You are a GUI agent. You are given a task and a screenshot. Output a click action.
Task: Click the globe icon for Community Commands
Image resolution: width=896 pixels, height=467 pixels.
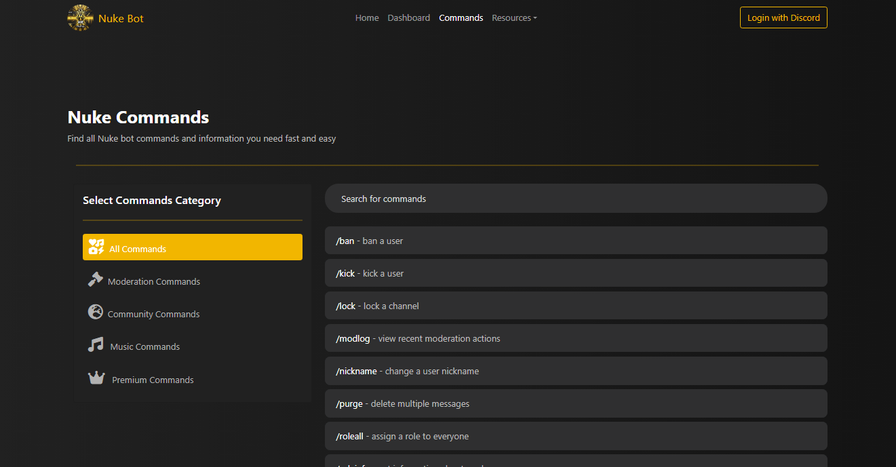(x=95, y=312)
